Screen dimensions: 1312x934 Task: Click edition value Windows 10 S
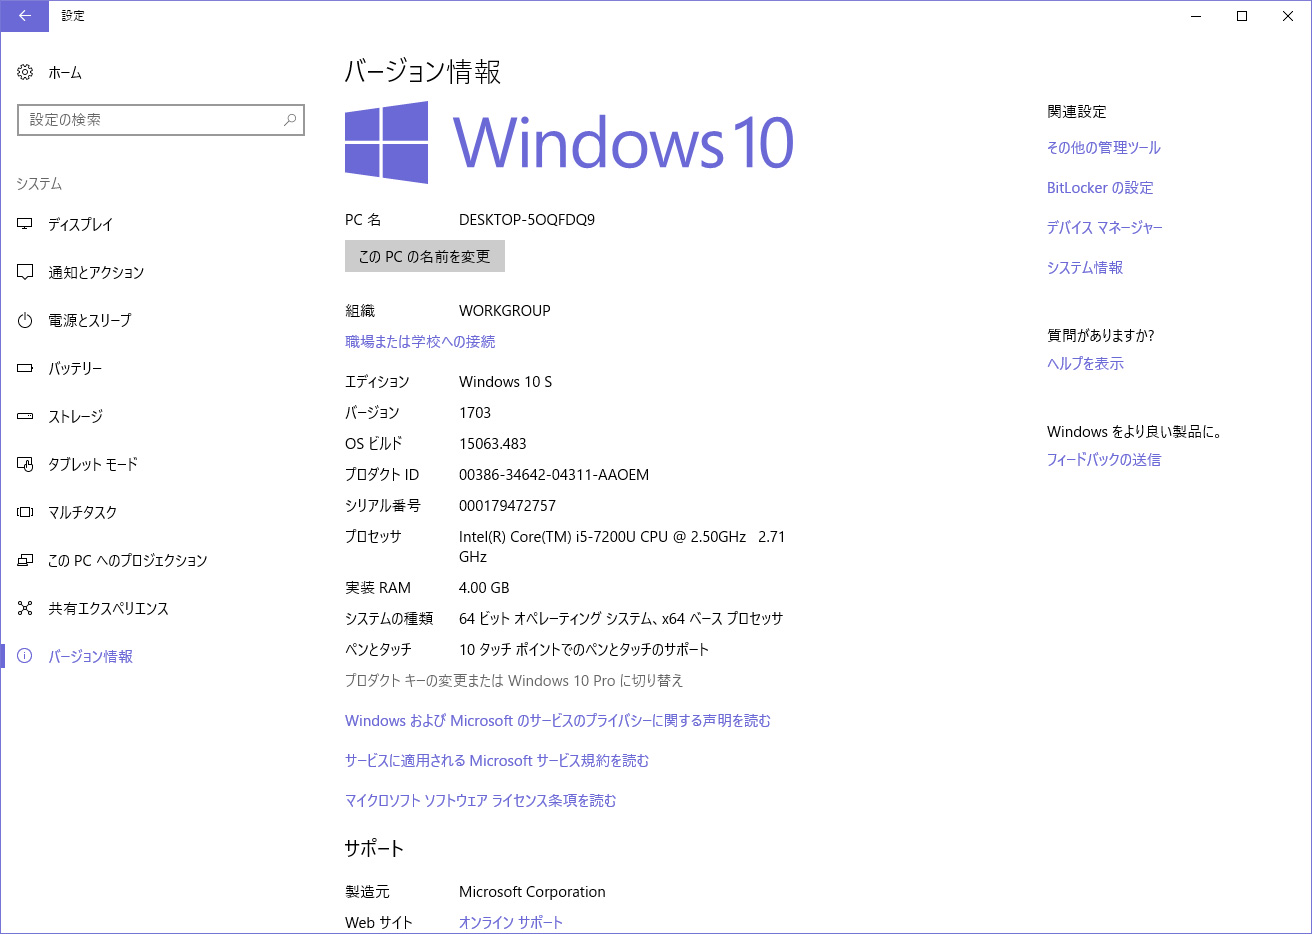coord(505,381)
